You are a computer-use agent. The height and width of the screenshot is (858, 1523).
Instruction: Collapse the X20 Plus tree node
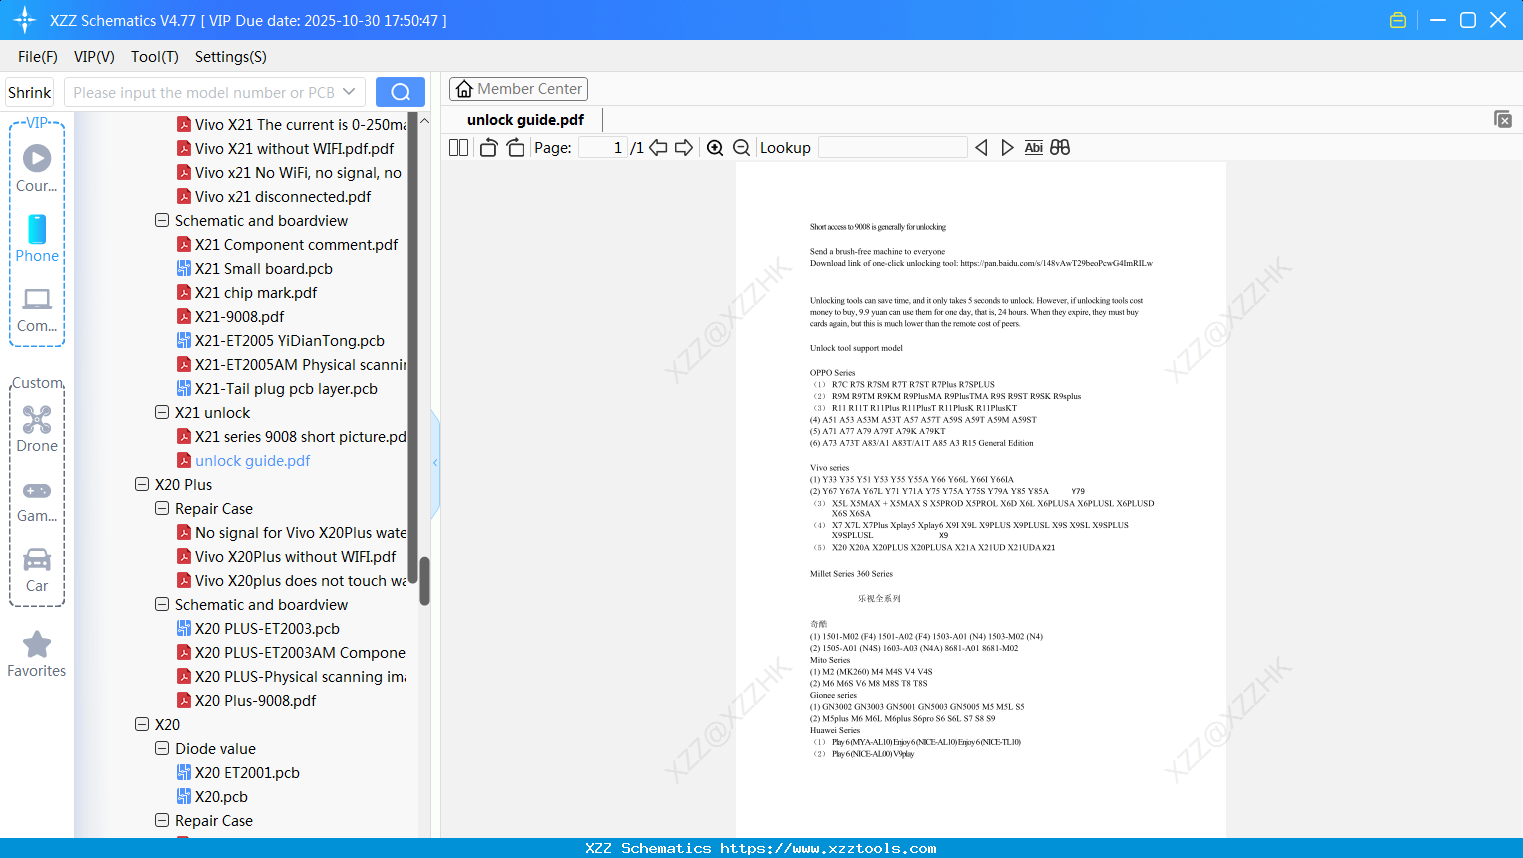(142, 485)
